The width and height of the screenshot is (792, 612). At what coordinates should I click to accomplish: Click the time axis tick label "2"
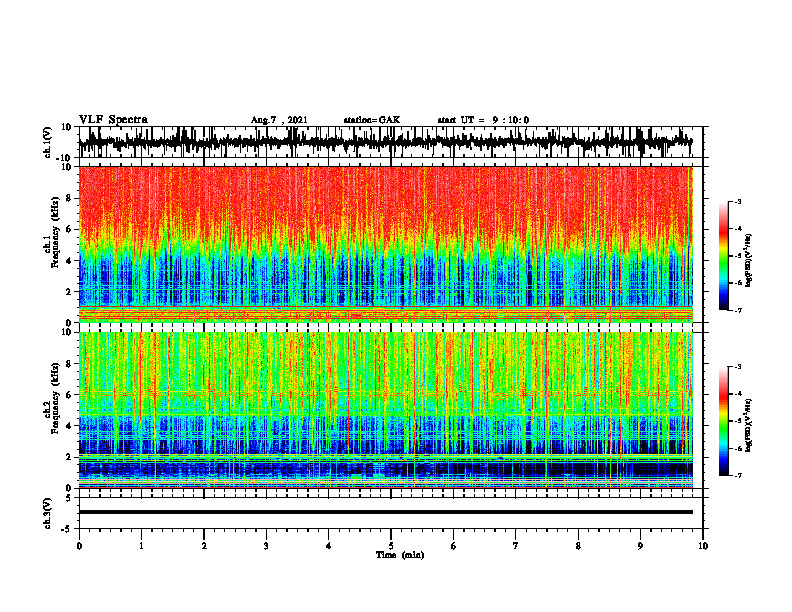204,546
